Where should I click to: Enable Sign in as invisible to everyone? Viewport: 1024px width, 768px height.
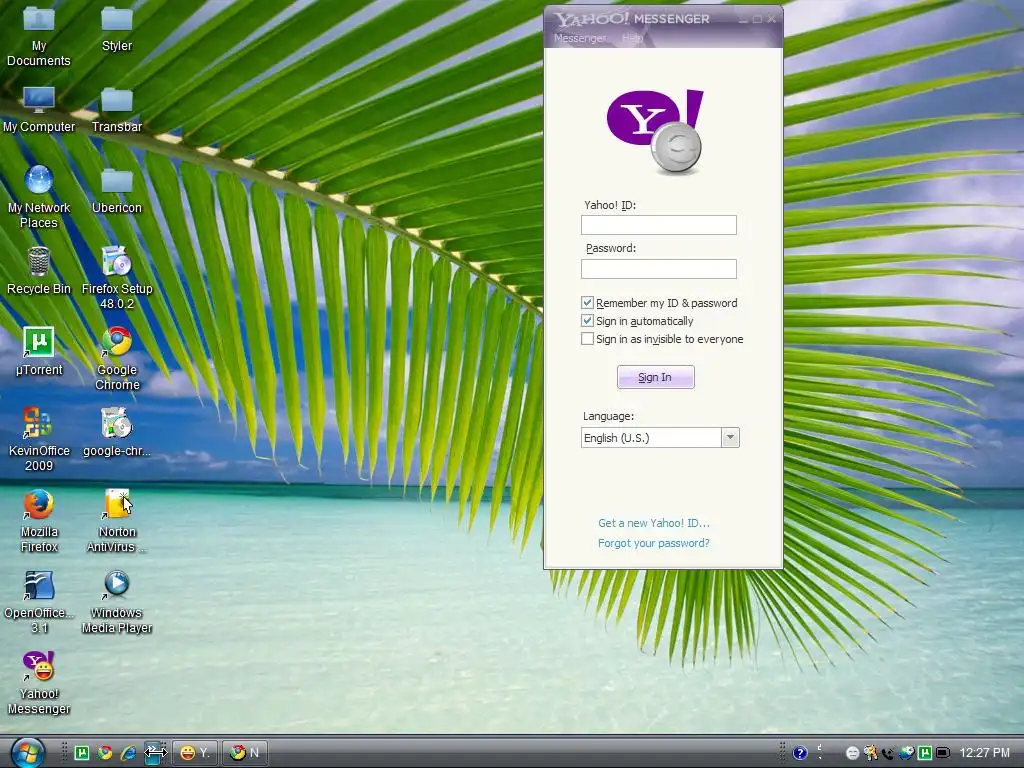click(x=587, y=339)
